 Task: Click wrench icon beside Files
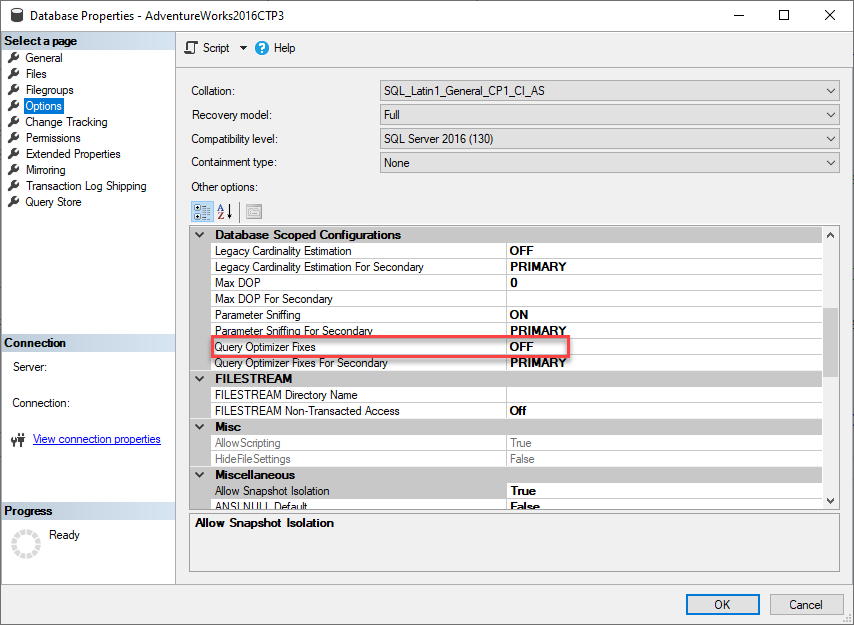(14, 73)
